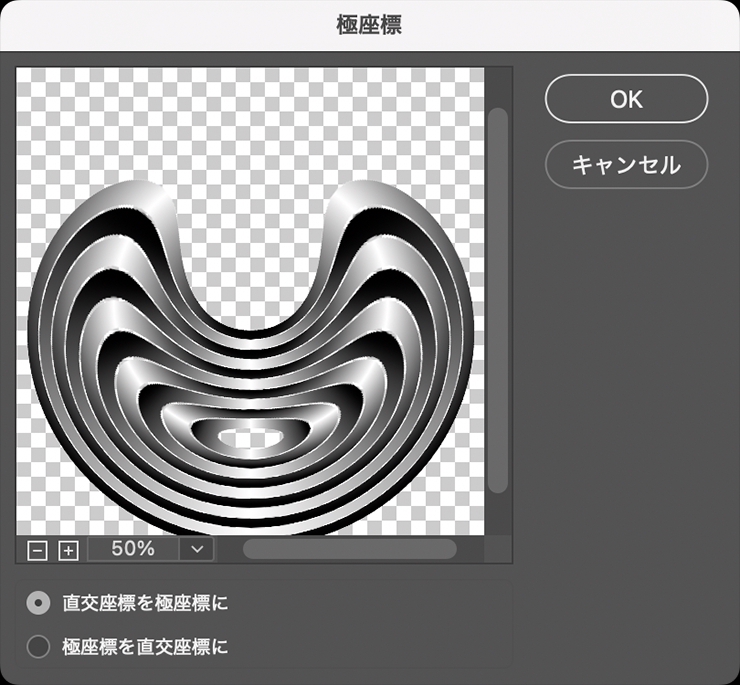Dismiss dialog with キャンセル button

[x=626, y=165]
